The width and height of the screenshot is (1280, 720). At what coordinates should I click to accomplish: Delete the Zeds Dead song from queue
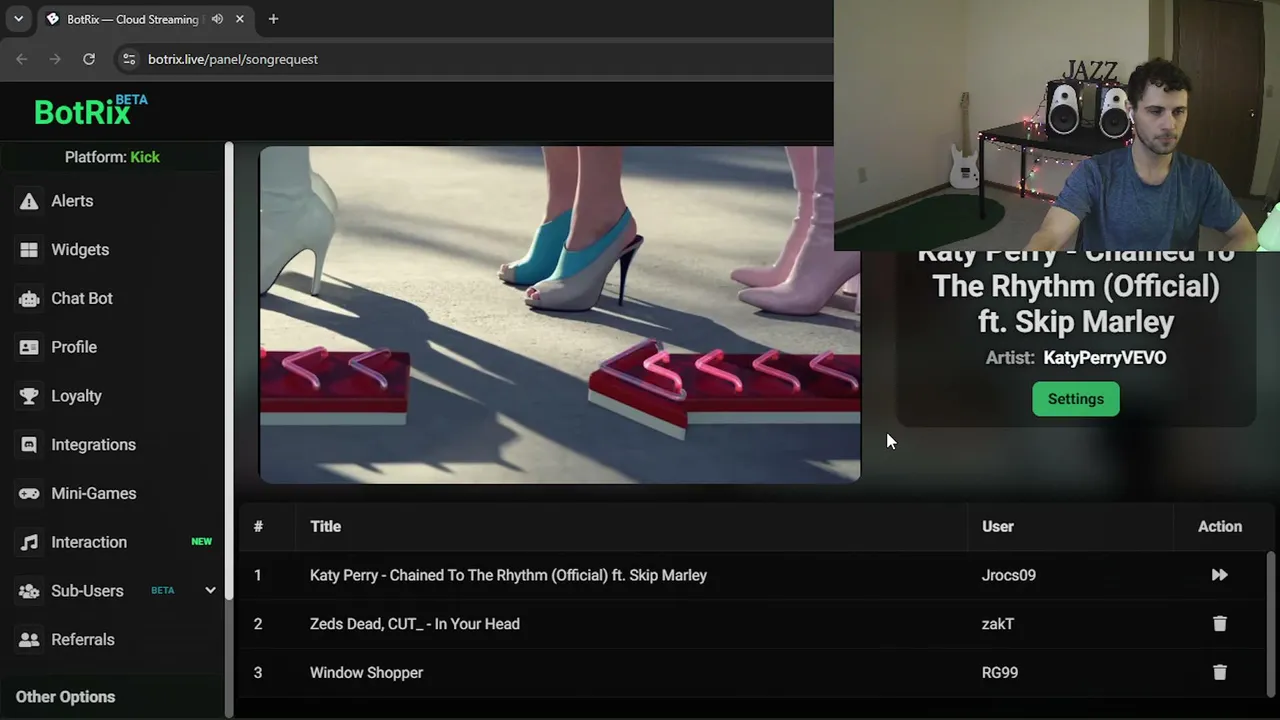1219,624
